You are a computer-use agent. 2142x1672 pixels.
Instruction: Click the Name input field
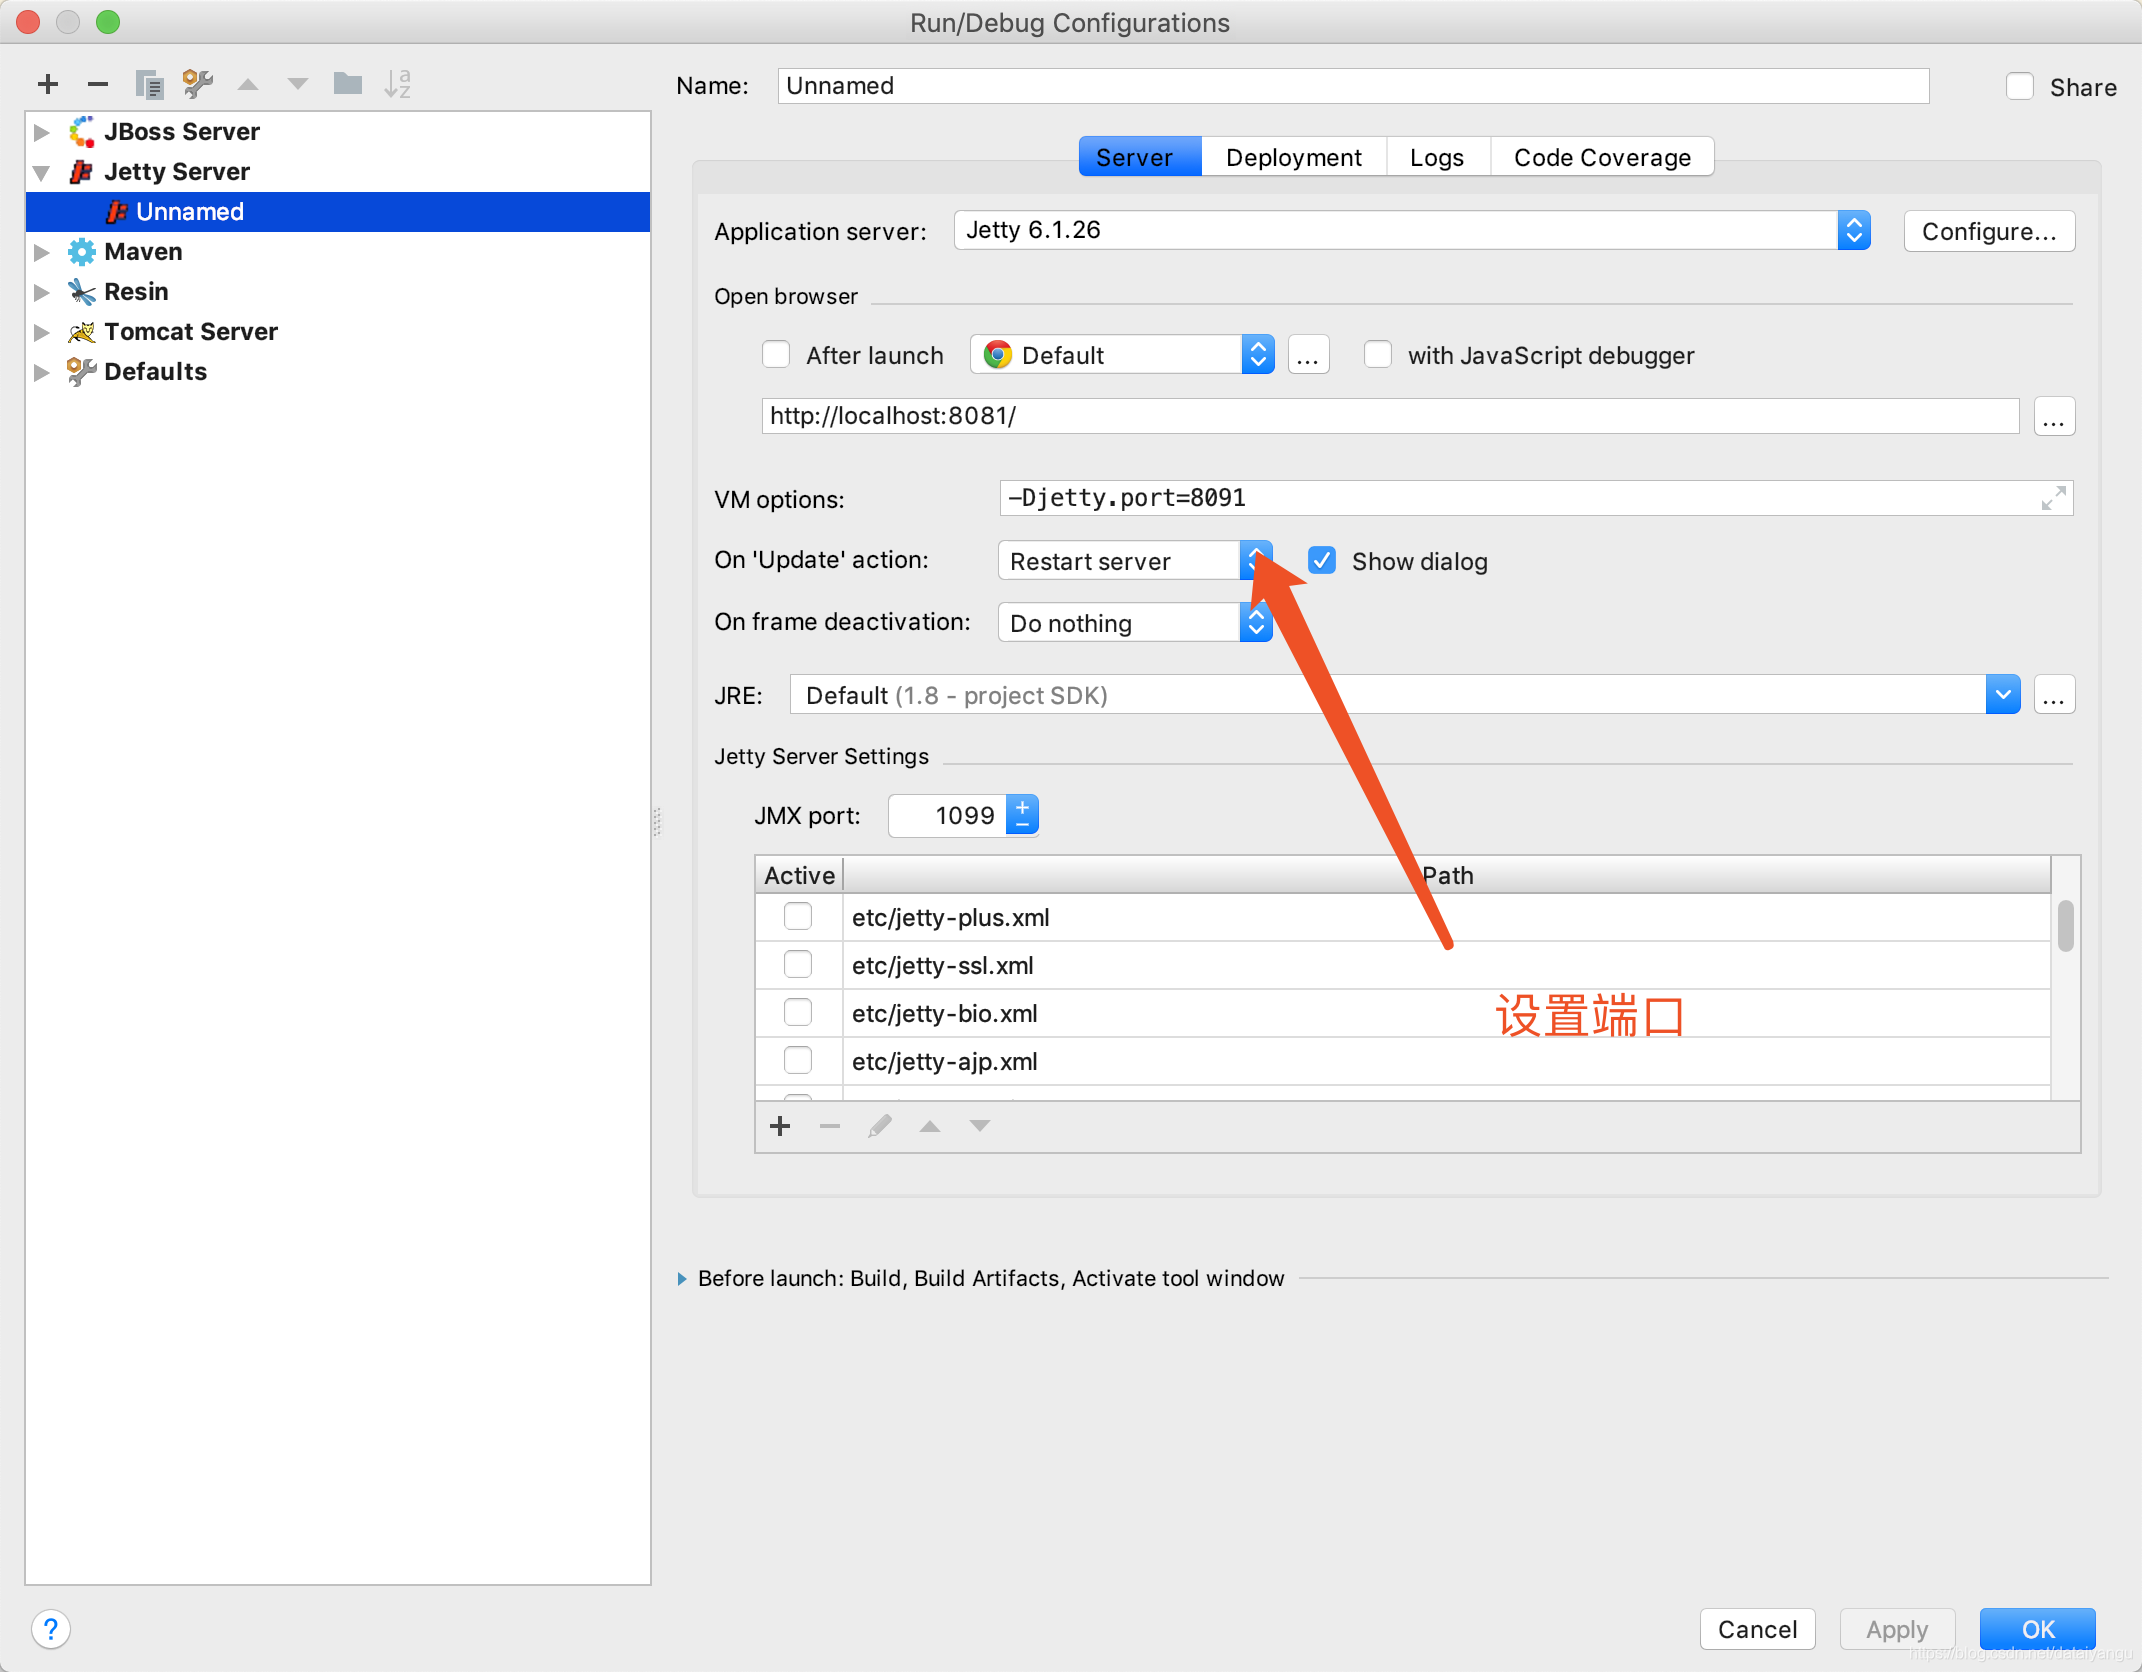click(1353, 86)
